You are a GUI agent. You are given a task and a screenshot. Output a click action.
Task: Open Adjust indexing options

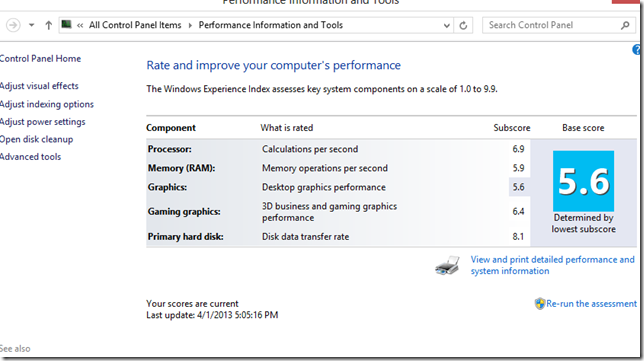tap(47, 104)
